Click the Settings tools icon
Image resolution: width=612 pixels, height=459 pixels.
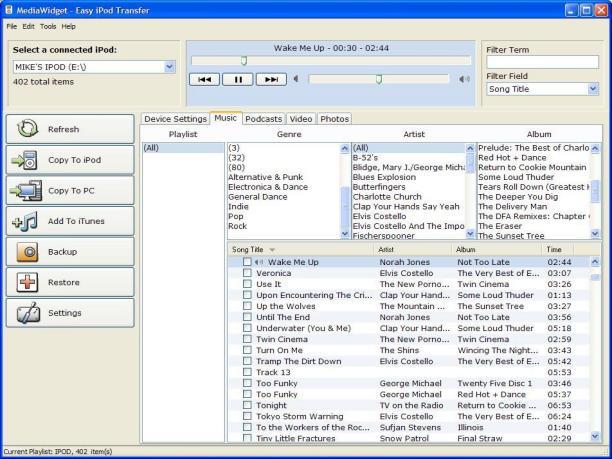coord(28,313)
